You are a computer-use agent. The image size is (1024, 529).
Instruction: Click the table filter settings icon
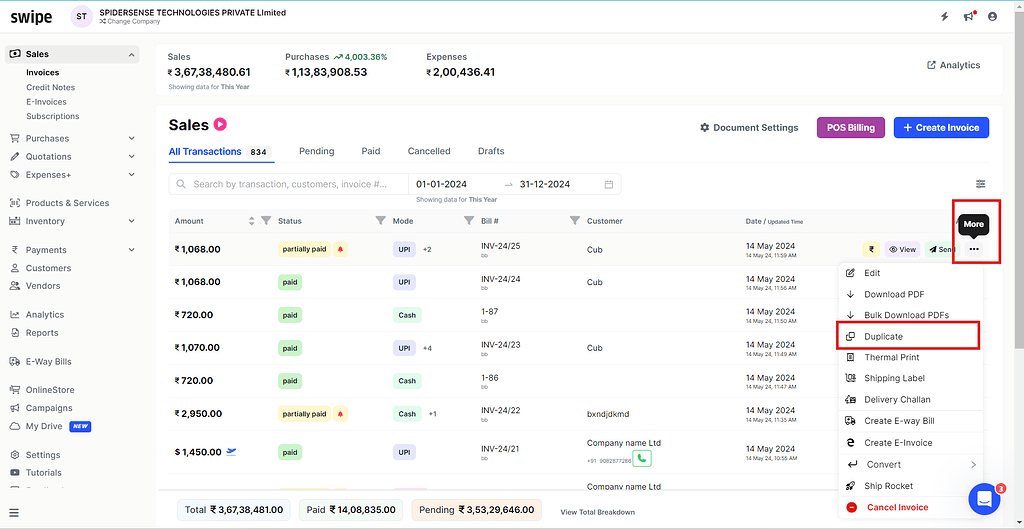click(980, 184)
